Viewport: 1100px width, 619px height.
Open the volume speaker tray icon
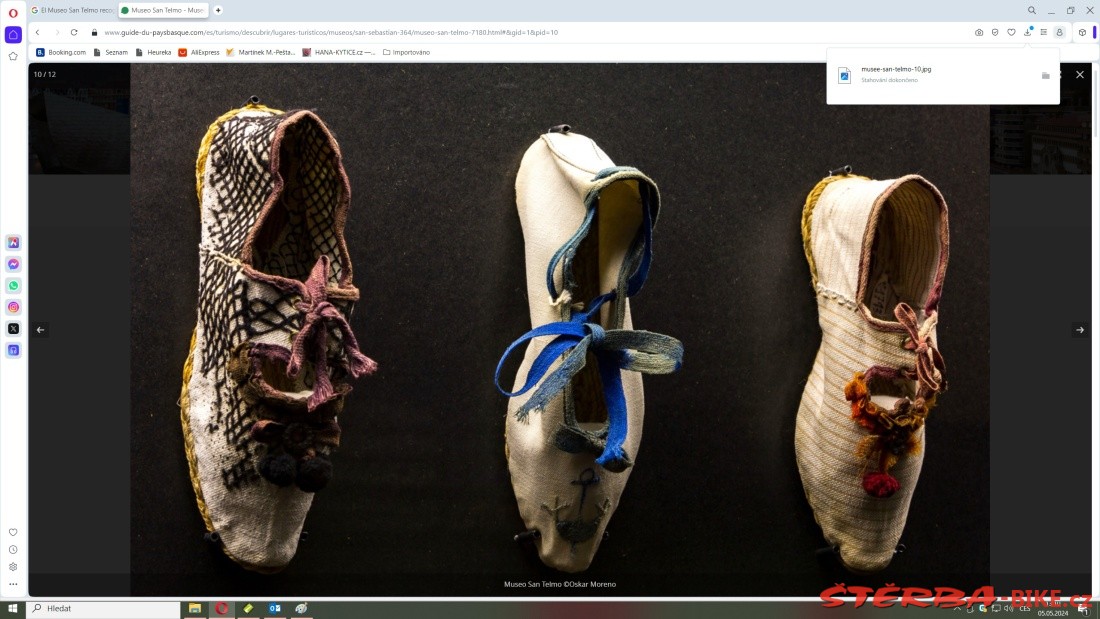[1009, 608]
